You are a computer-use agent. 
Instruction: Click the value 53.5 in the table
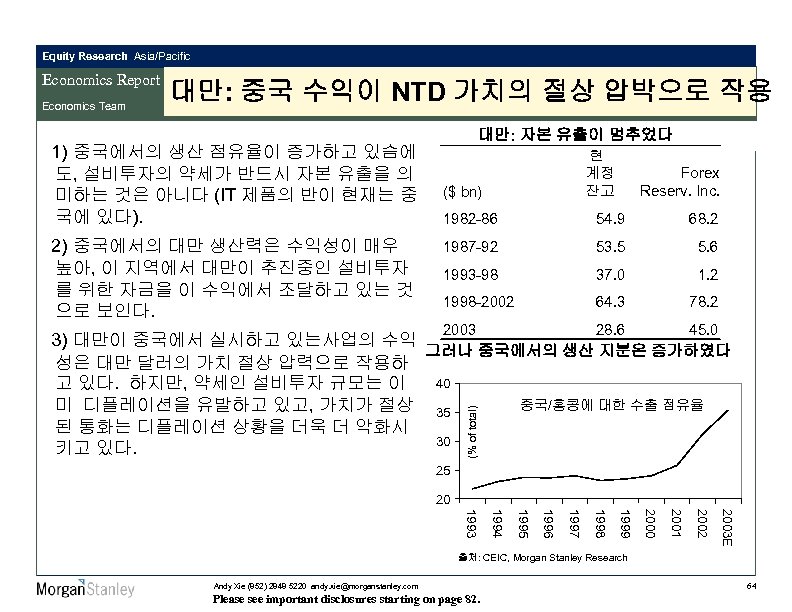point(610,247)
